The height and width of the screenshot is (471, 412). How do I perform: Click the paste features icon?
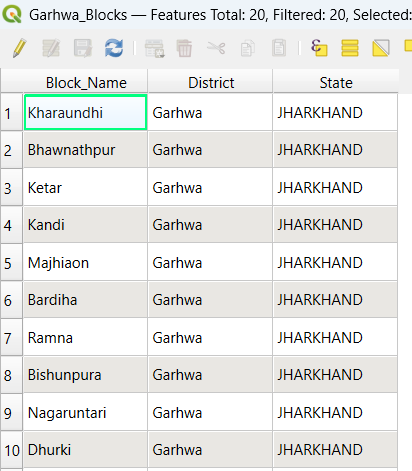279,48
